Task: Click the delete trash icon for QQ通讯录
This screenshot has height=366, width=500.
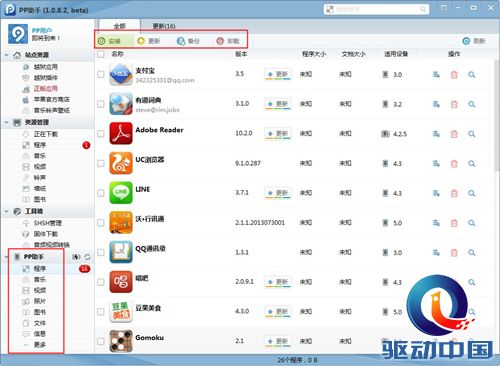Action: [454, 253]
